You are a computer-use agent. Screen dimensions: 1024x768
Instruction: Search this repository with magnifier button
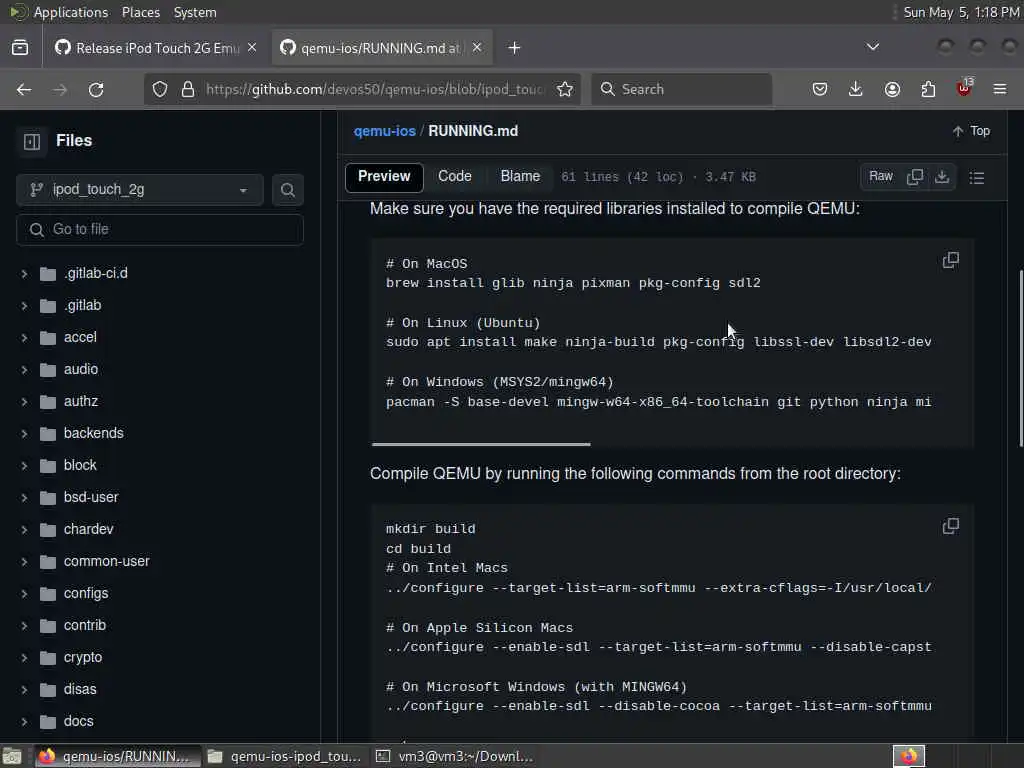pyautogui.click(x=287, y=190)
